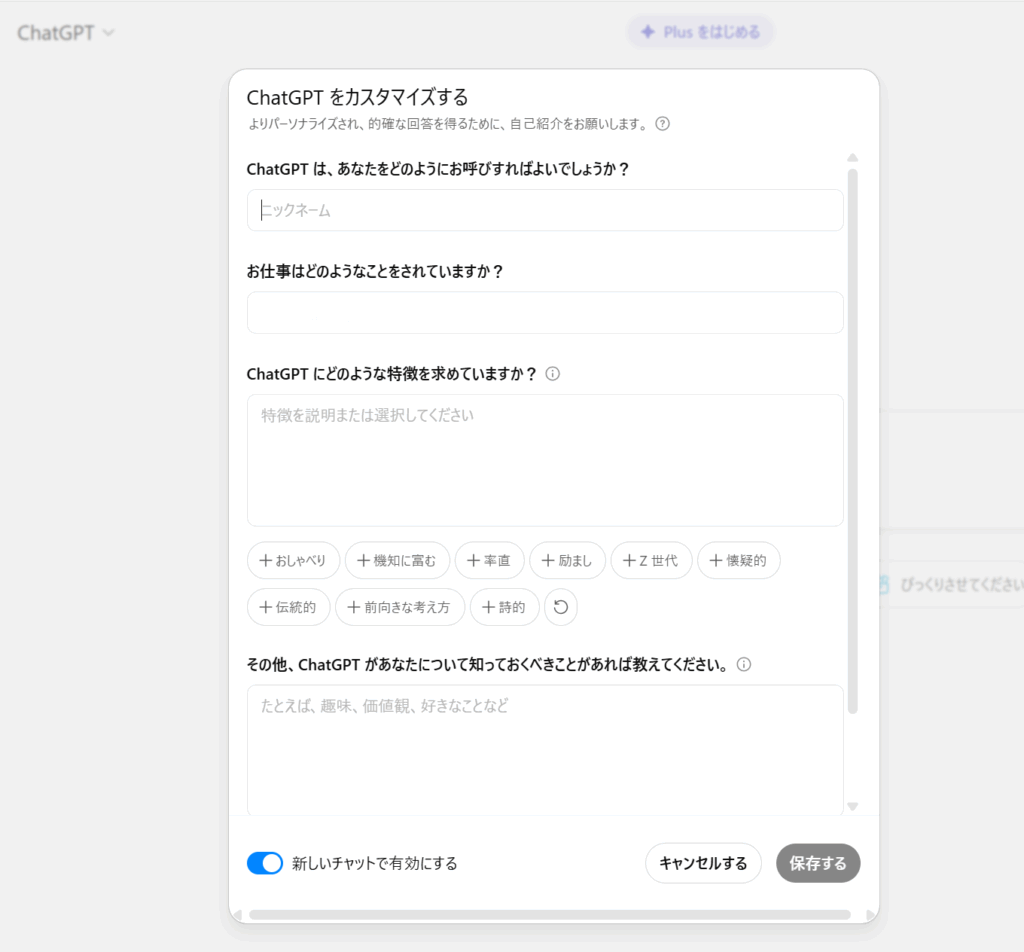Click びっくりさせてください suggestion in background
The width and height of the screenshot is (1024, 952).
(x=952, y=585)
